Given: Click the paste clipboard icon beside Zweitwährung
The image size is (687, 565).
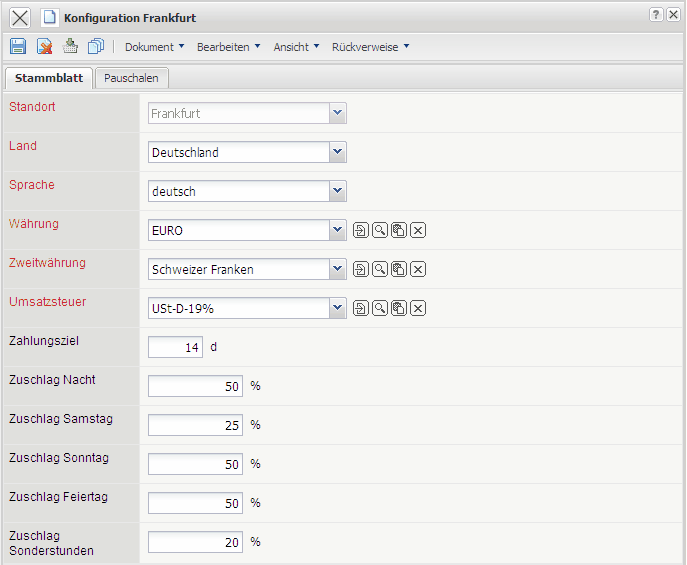Looking at the screenshot, I should 399,269.
